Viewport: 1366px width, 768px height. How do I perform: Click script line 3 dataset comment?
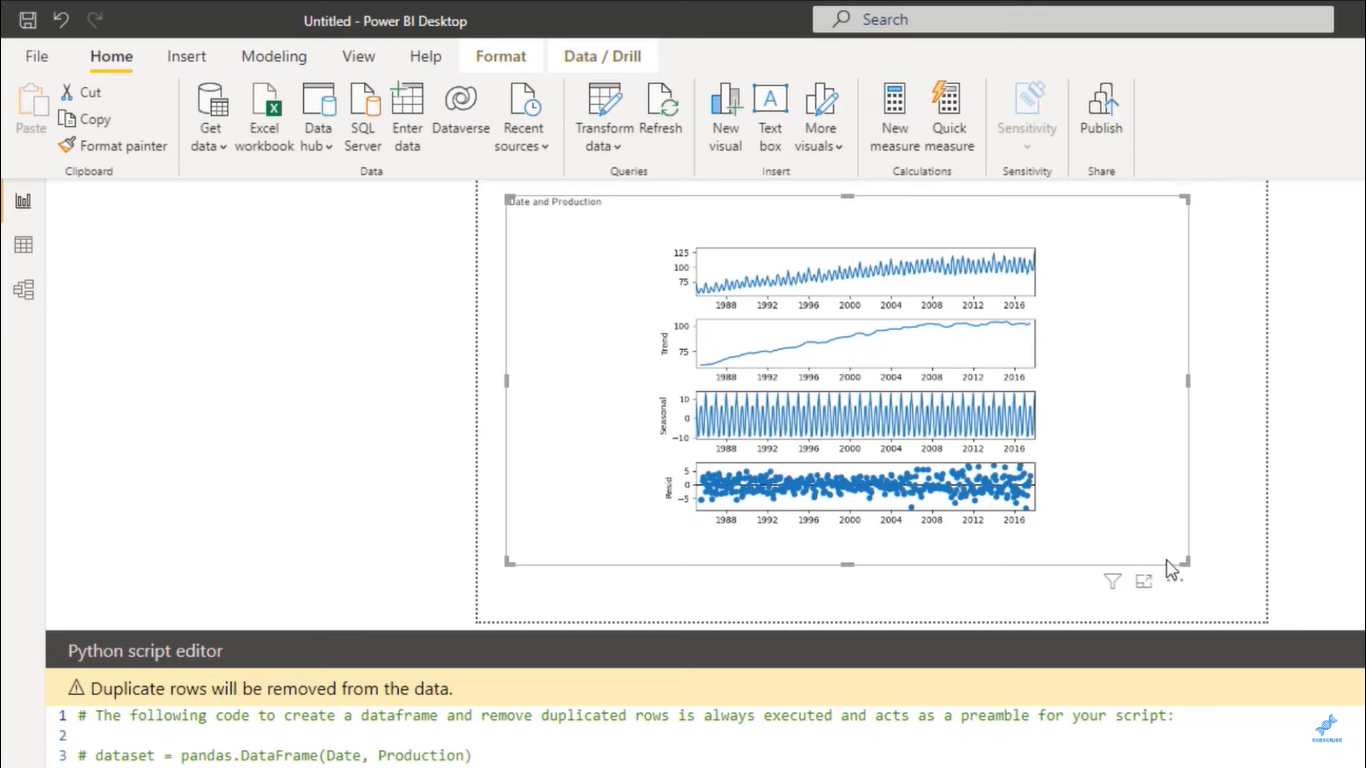point(274,756)
